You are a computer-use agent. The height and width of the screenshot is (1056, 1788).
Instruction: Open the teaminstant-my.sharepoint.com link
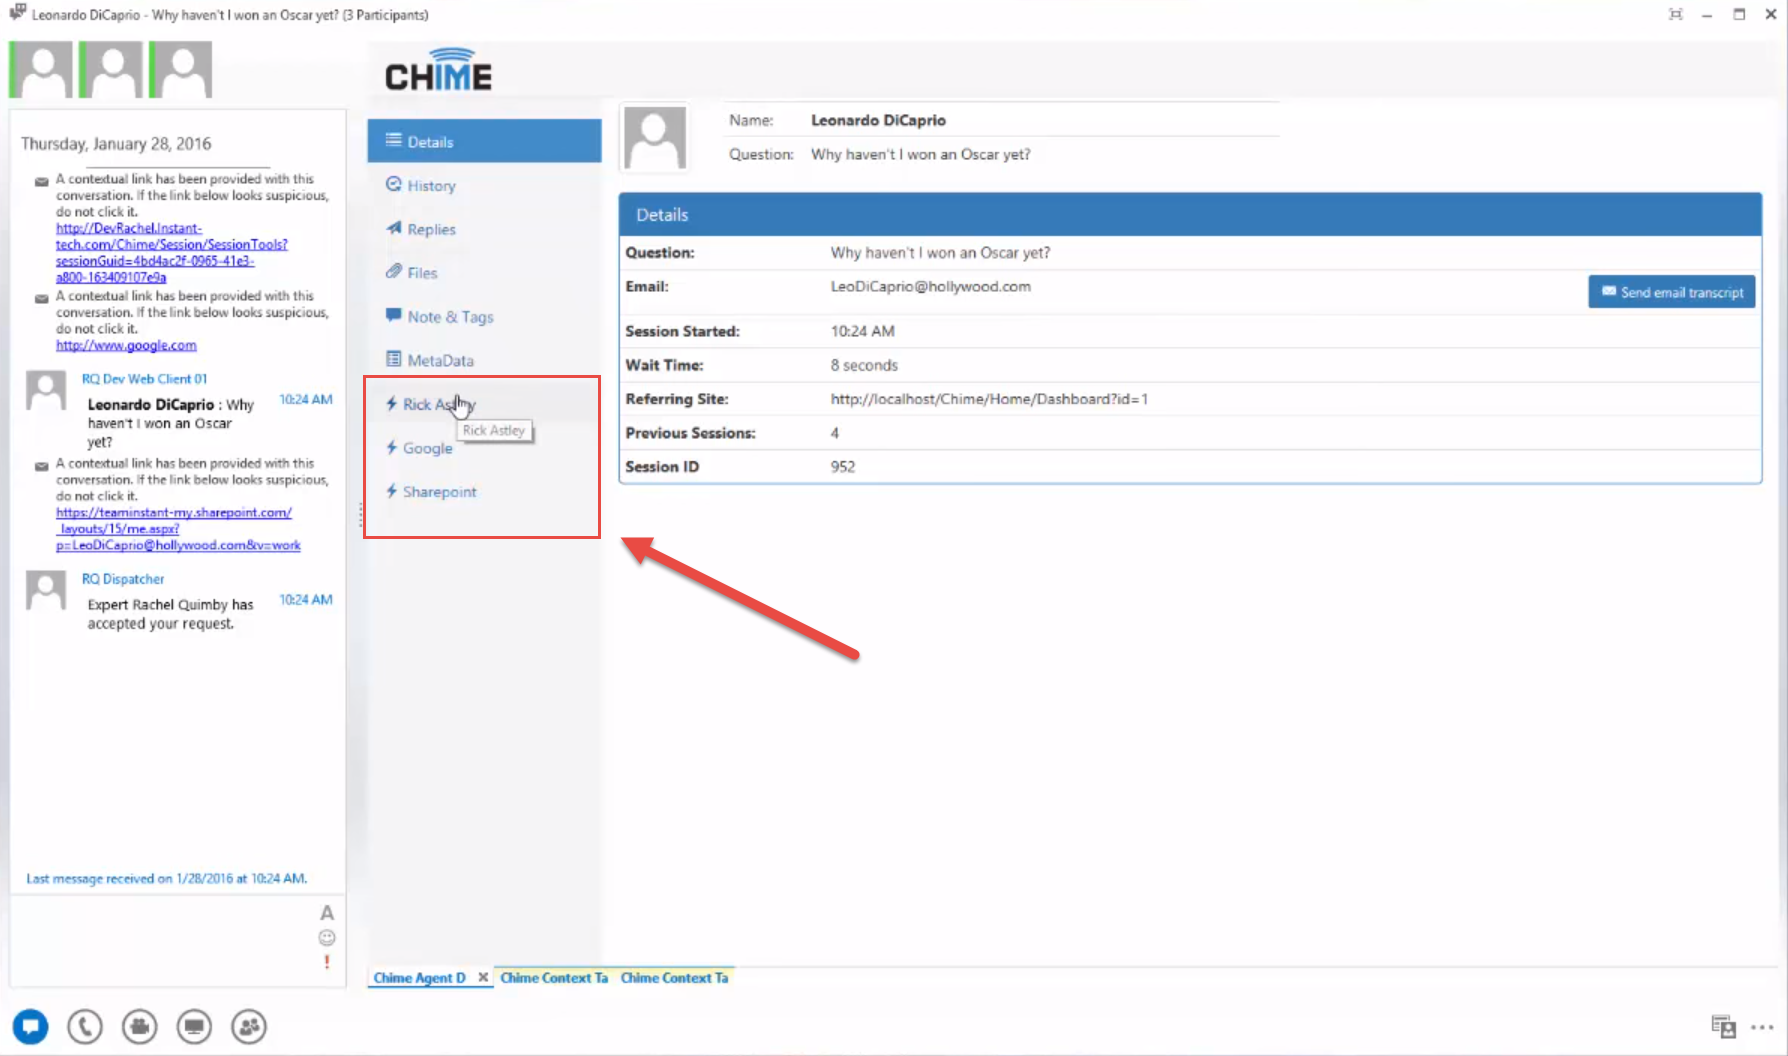coord(178,529)
